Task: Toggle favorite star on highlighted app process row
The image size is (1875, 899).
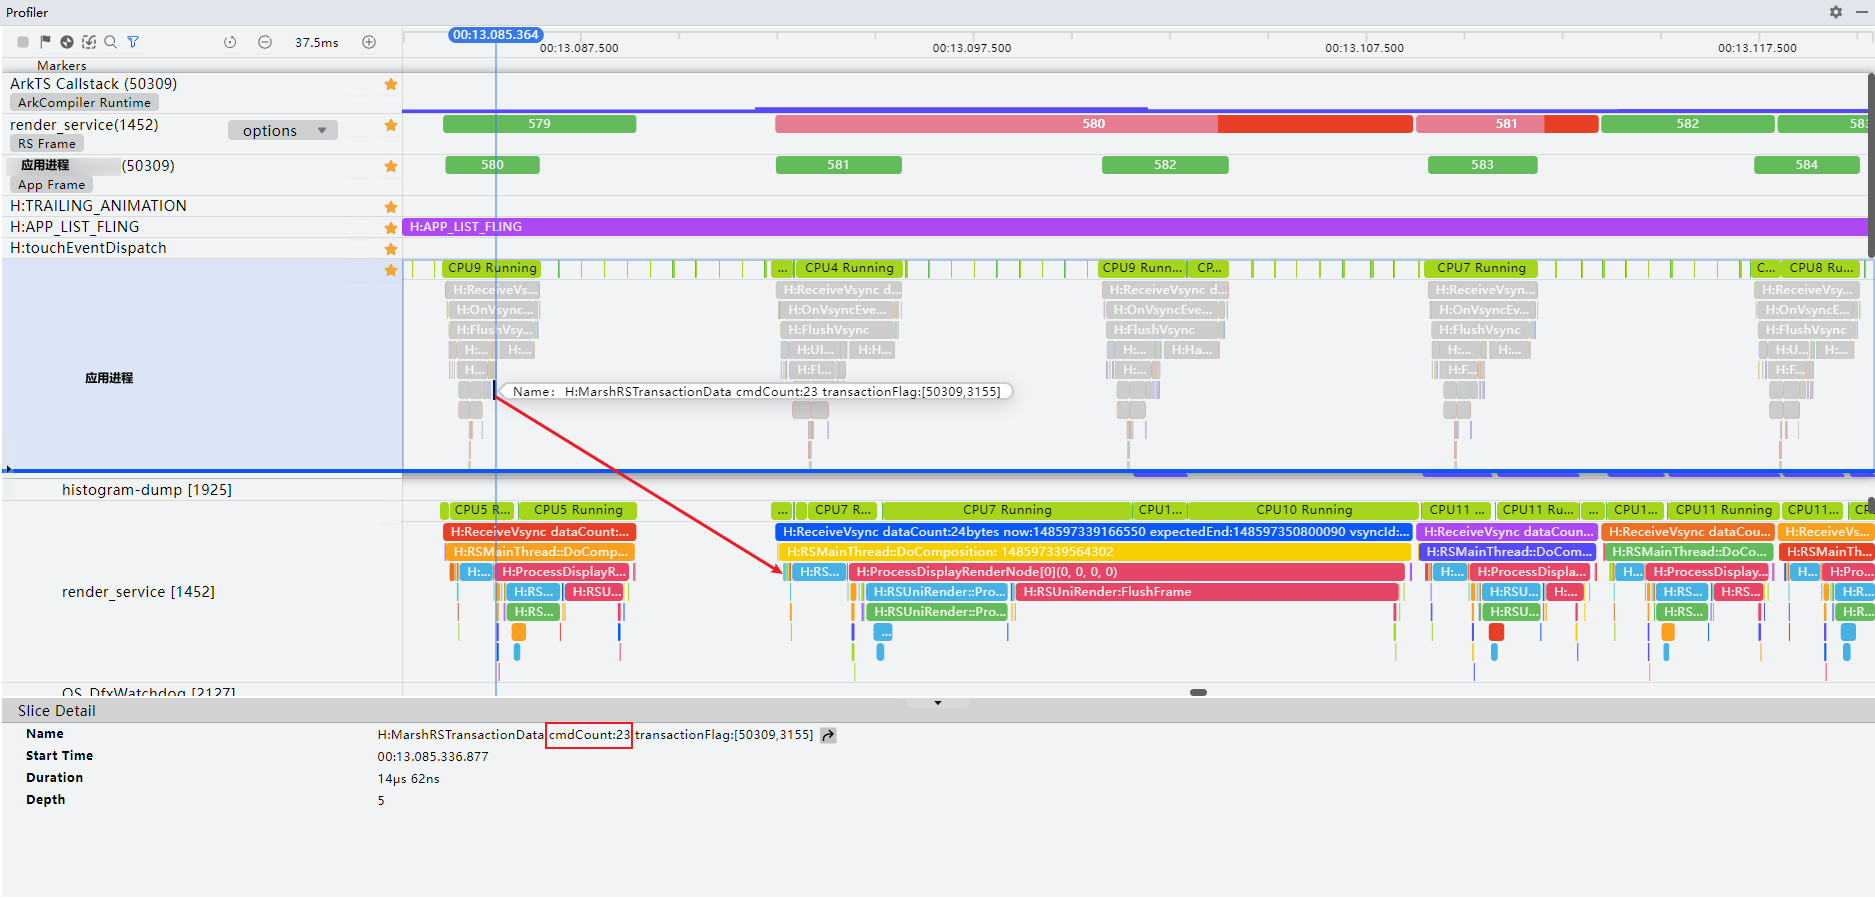Action: (391, 270)
